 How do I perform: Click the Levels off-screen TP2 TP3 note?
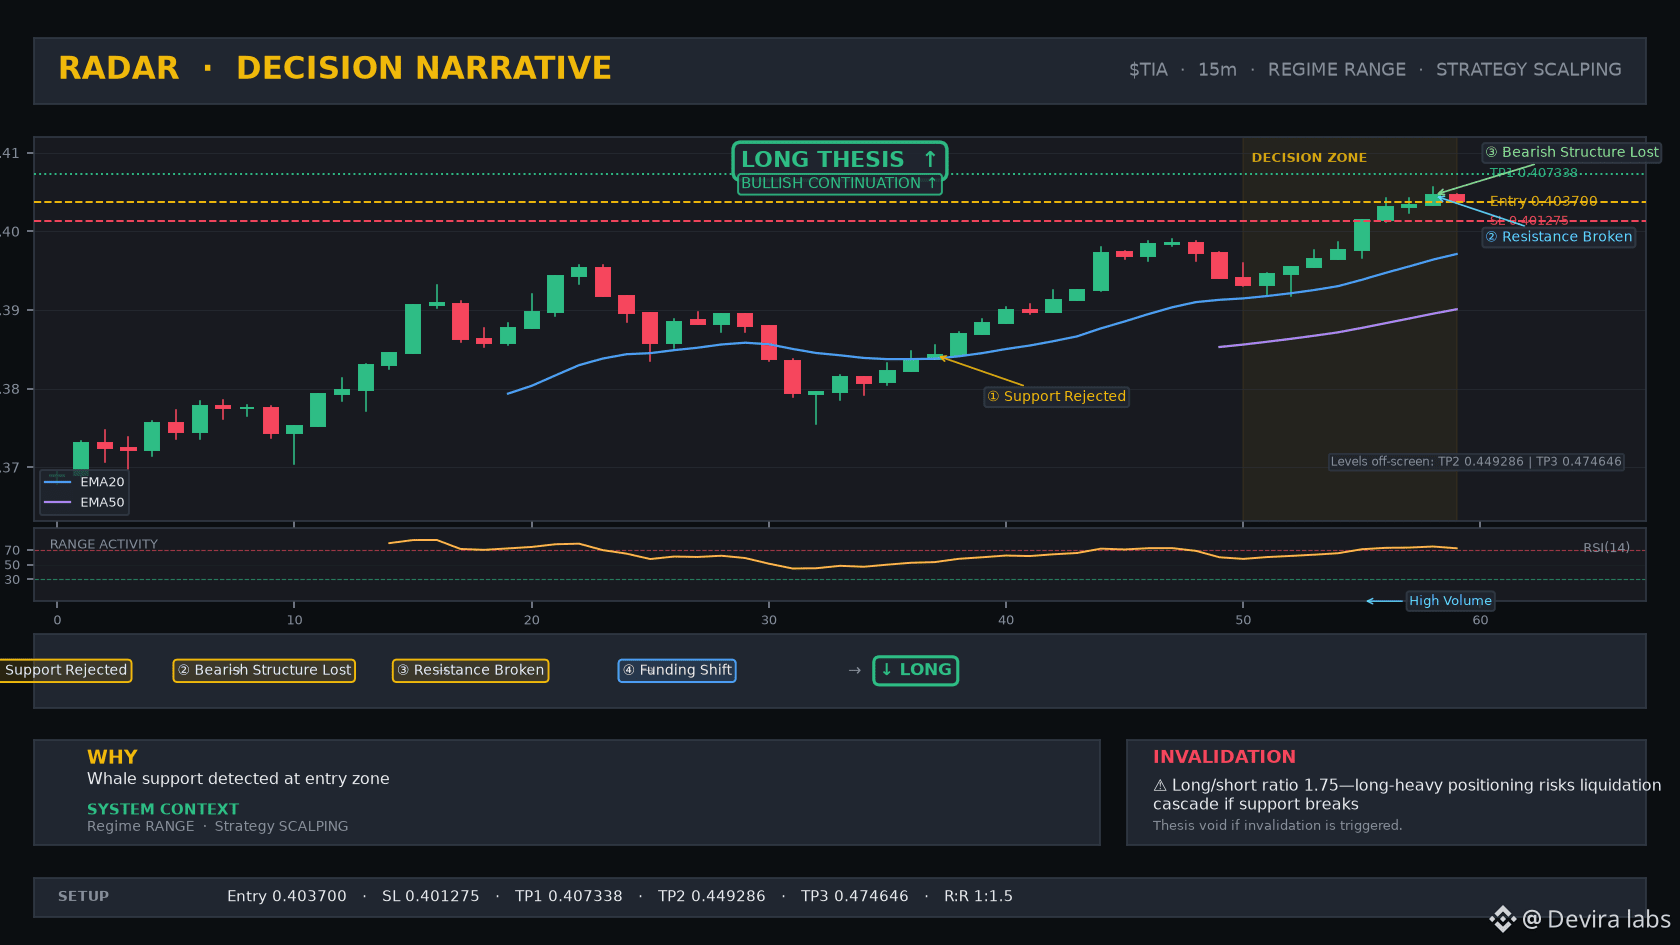click(x=1476, y=462)
